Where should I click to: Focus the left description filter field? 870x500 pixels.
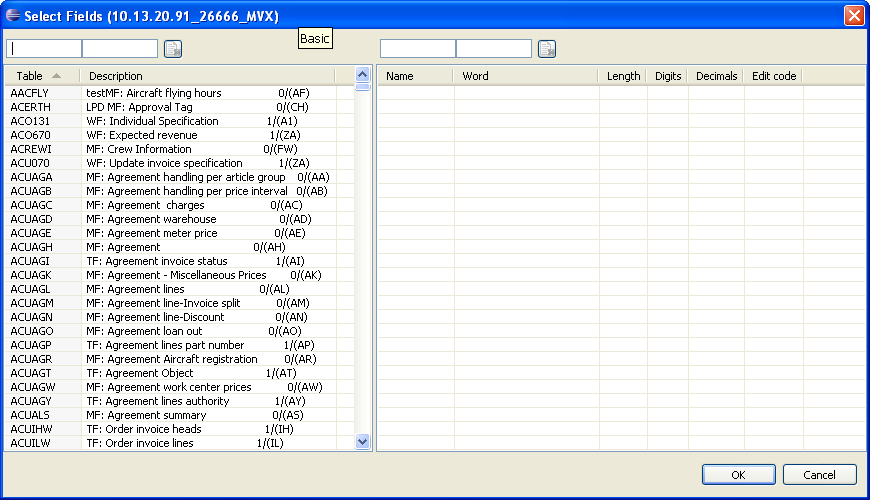(x=120, y=49)
